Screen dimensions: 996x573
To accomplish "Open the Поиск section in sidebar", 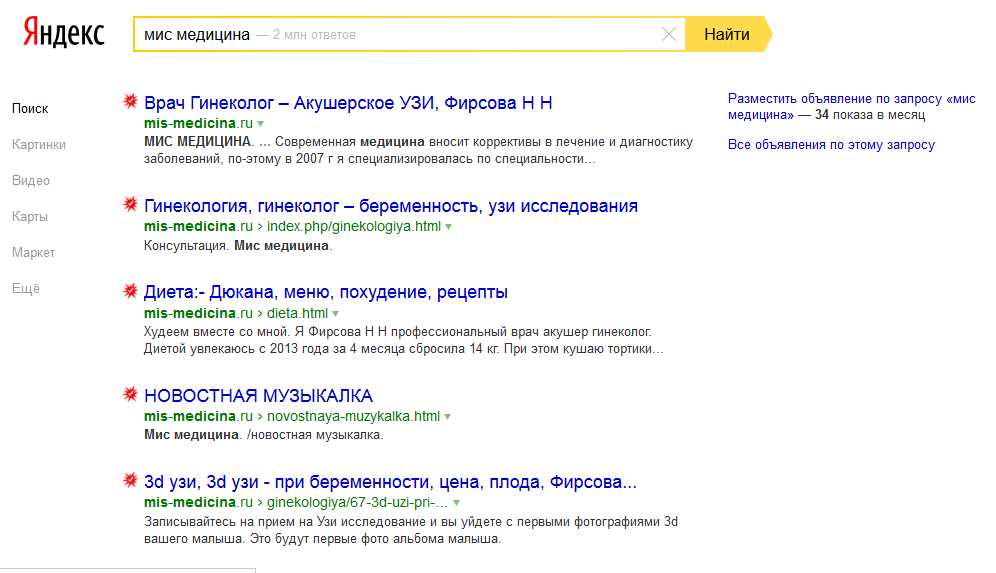I will 30,109.
